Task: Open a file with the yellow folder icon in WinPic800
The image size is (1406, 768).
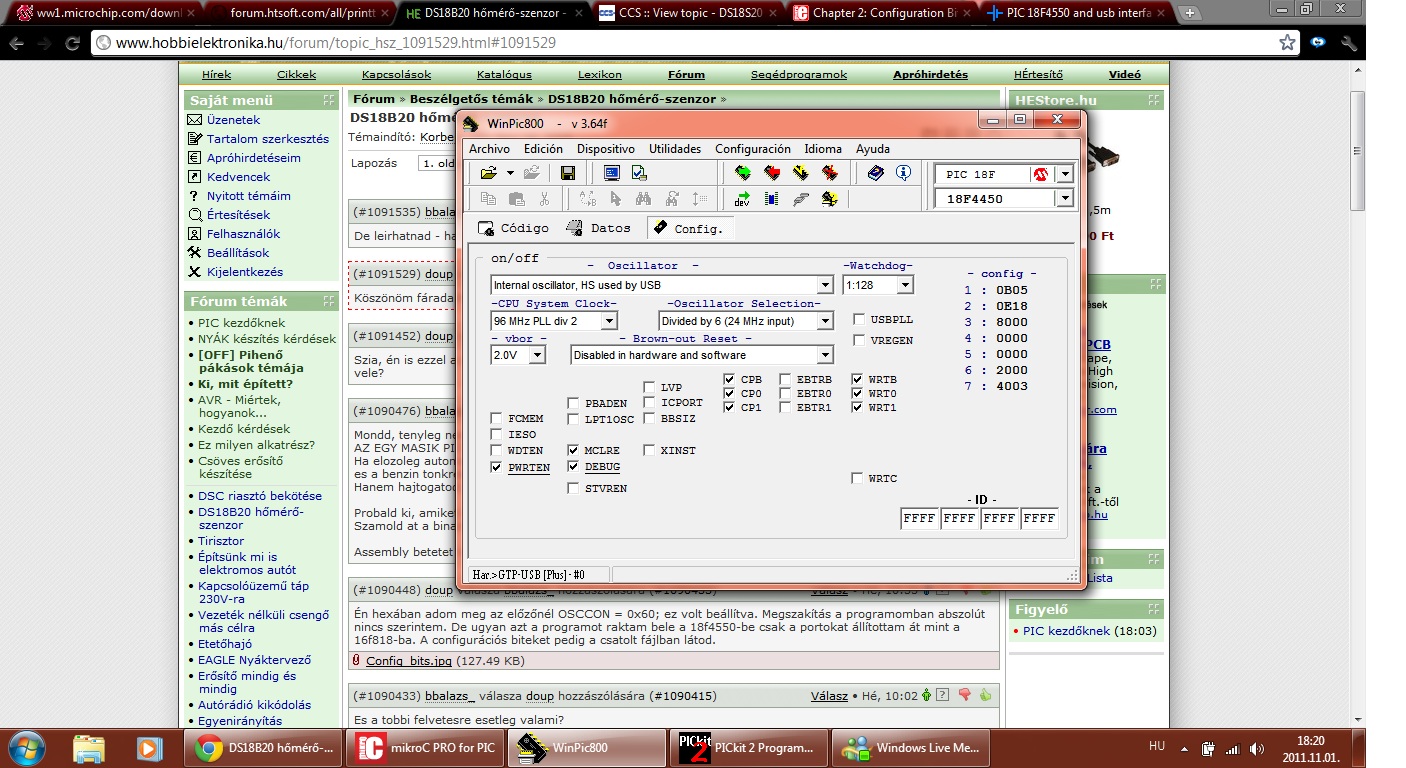Action: click(x=488, y=173)
